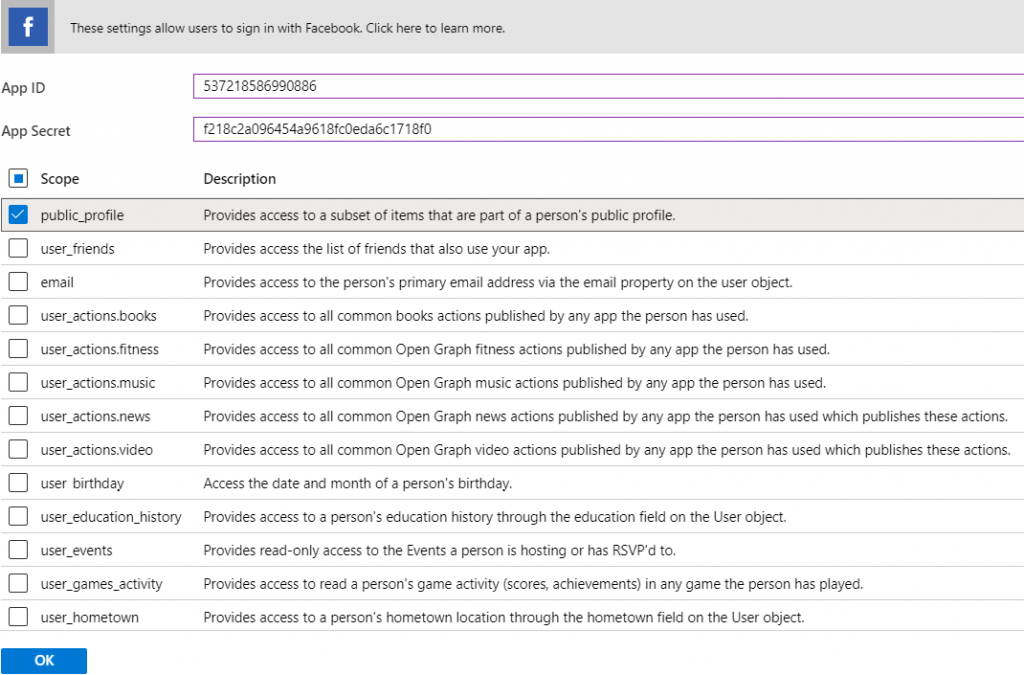
Task: Tick the user_education_history checkbox
Action: click(x=18, y=517)
